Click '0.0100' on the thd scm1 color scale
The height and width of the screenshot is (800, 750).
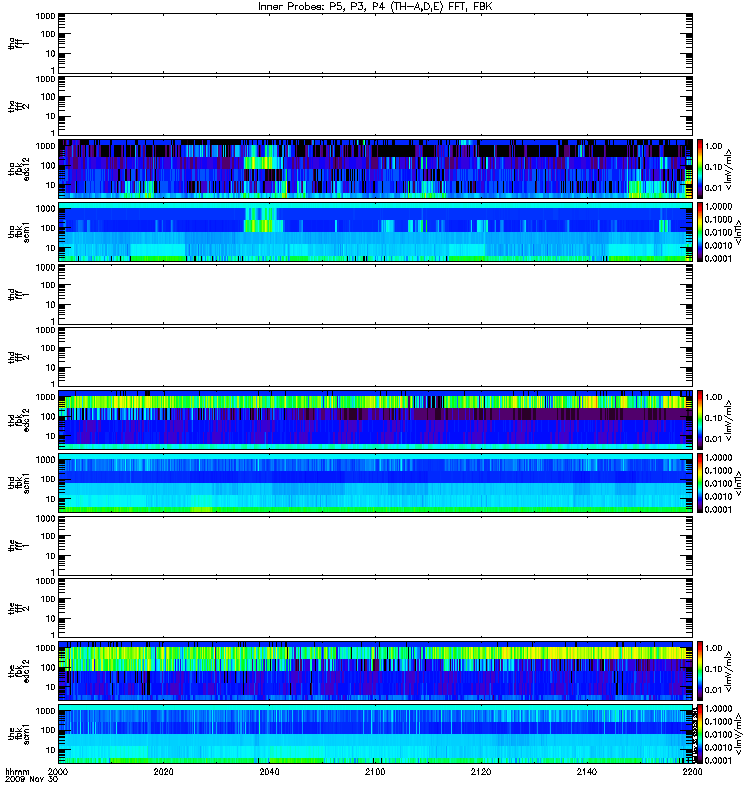click(x=718, y=483)
